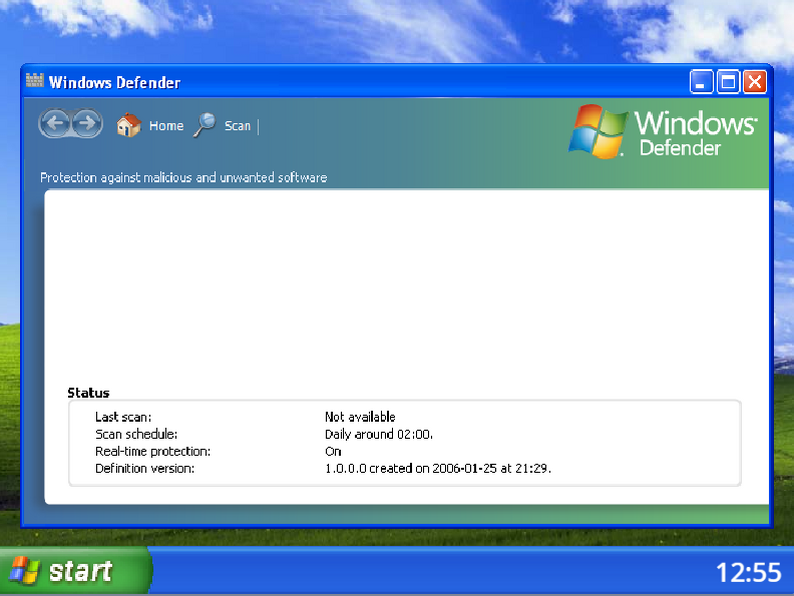This screenshot has width=794, height=596.
Task: Minimize the Windows Defender window
Action: tap(701, 82)
